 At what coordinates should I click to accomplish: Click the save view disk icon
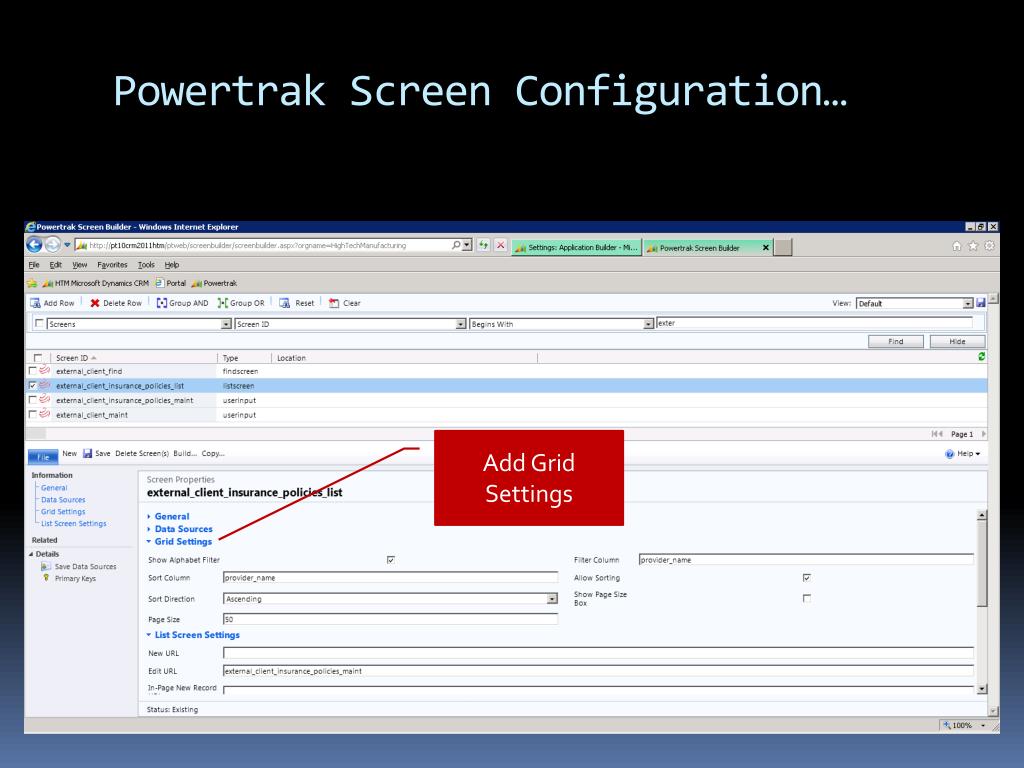(x=980, y=303)
